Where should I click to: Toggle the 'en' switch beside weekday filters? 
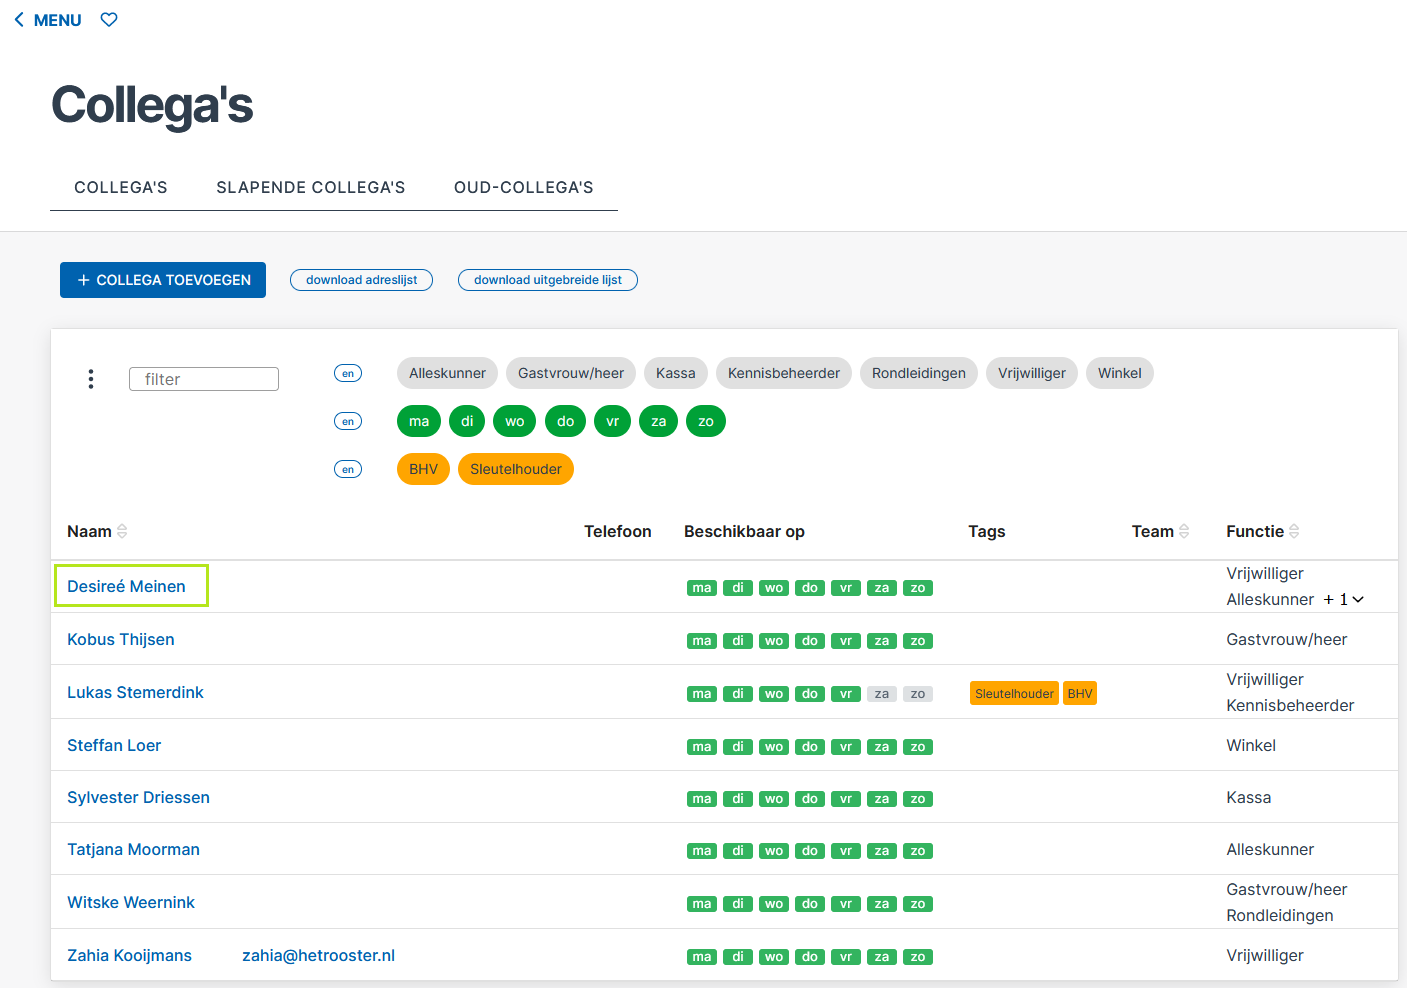[x=348, y=421]
